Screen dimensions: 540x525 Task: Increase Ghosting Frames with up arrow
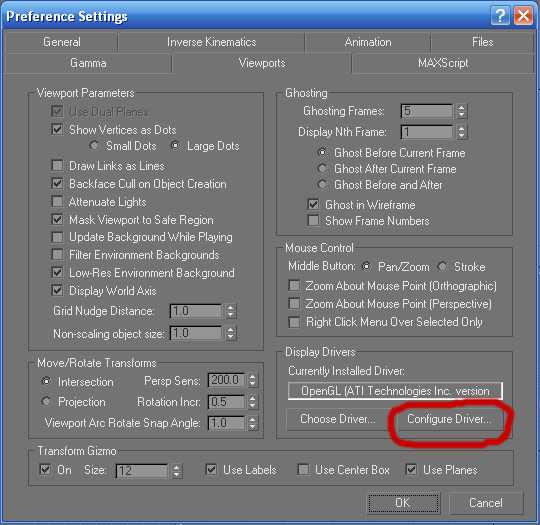[x=462, y=107]
